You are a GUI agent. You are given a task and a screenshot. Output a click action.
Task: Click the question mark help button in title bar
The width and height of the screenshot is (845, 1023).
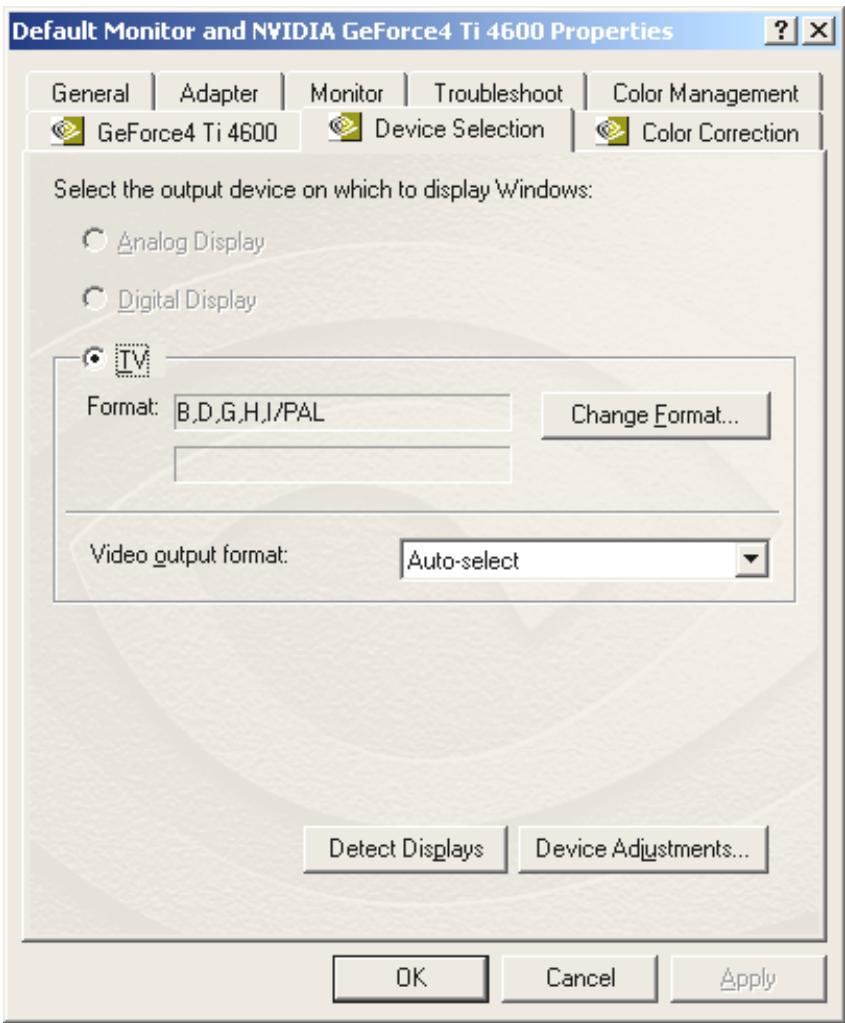coord(780,31)
